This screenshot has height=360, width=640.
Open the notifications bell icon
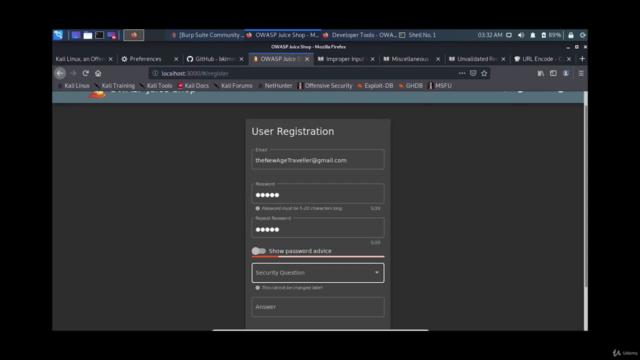(x=533, y=35)
